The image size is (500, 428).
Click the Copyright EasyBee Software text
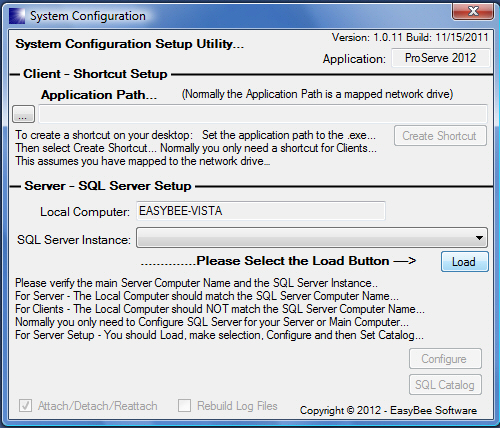[388, 410]
